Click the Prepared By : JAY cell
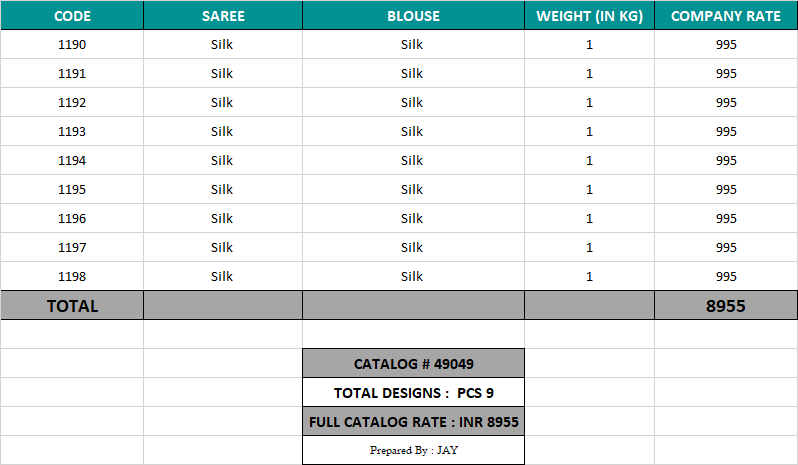This screenshot has width=798, height=465. [x=413, y=451]
